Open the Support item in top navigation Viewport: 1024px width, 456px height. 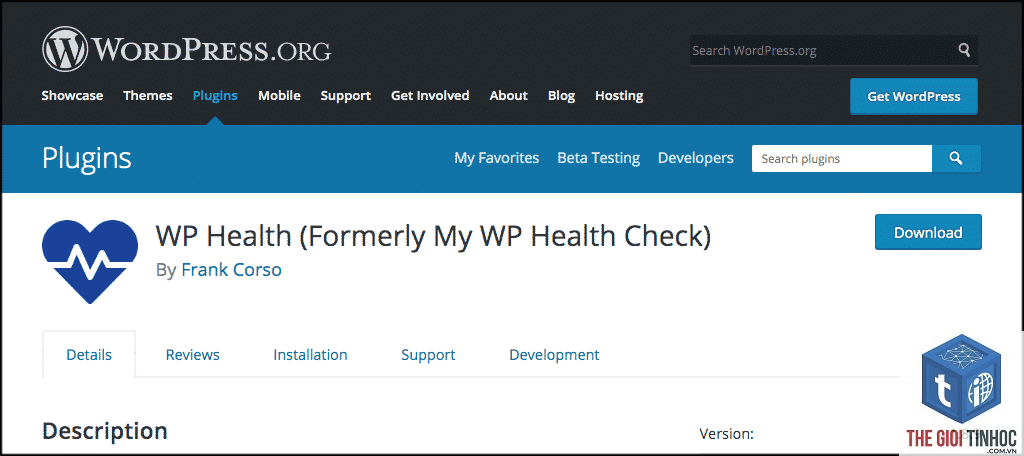(x=345, y=96)
